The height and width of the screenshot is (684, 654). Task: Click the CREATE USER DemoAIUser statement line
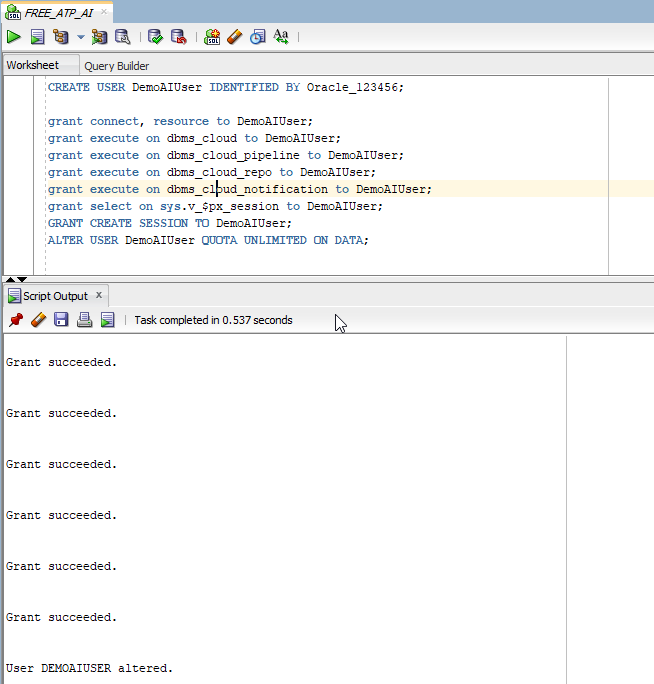[x=226, y=87]
